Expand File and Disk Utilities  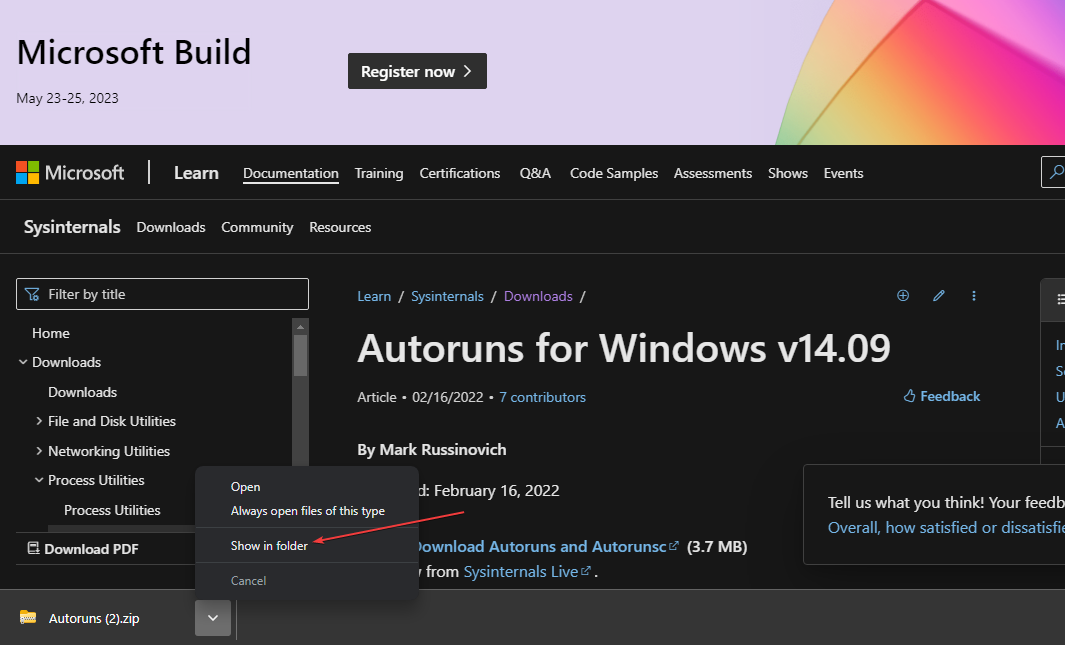tap(39, 421)
